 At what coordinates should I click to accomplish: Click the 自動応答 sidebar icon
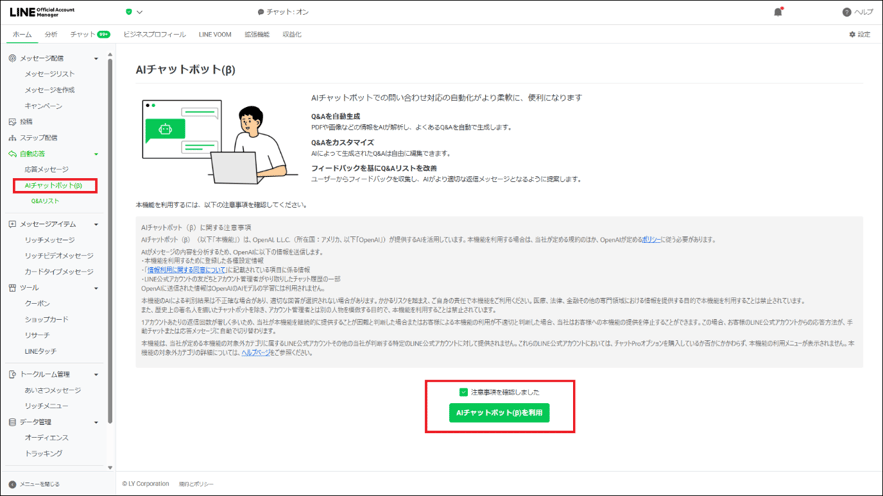point(12,154)
